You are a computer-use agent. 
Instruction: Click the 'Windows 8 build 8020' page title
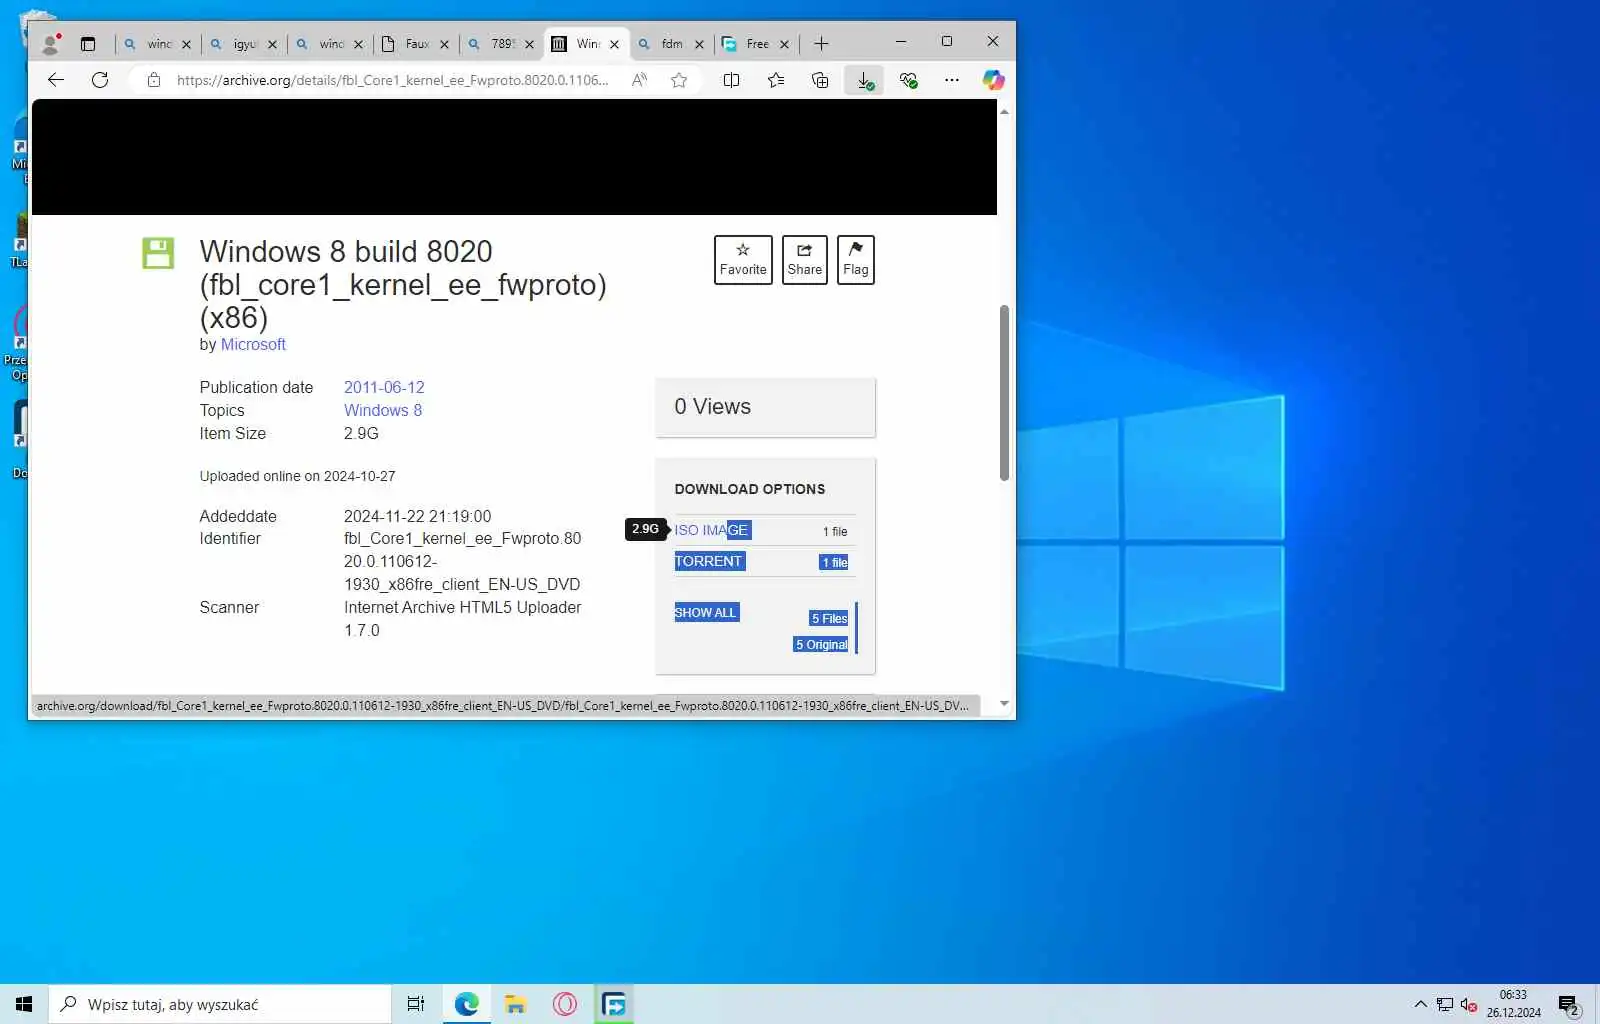403,284
